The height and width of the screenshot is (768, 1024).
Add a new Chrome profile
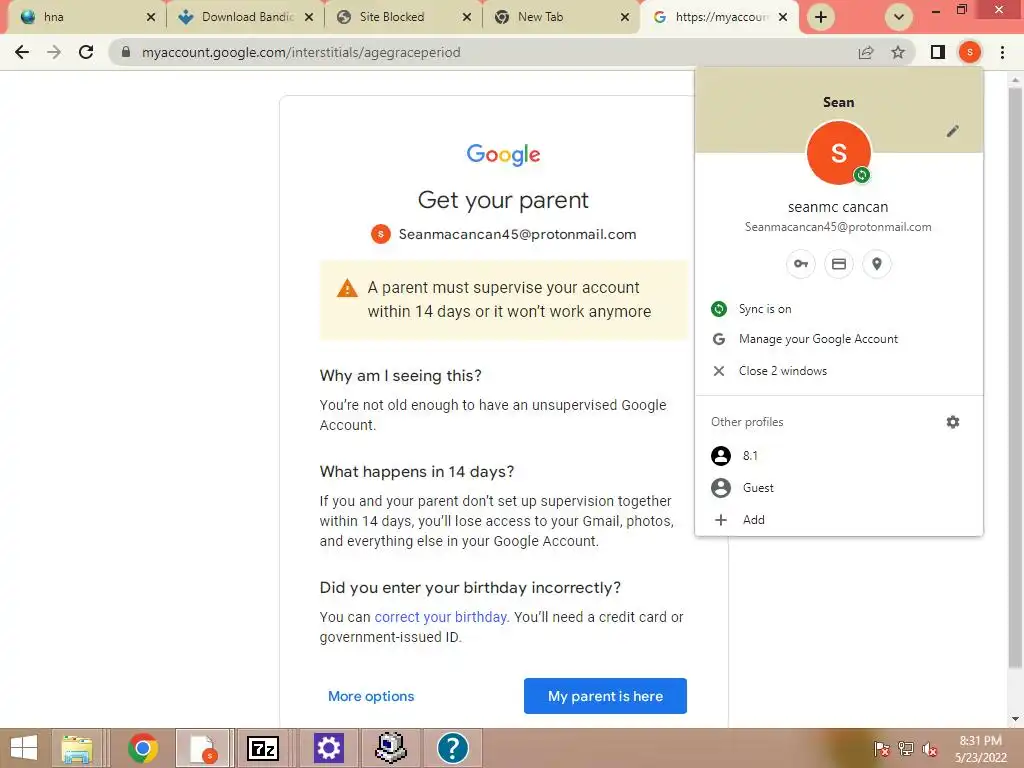coord(839,520)
